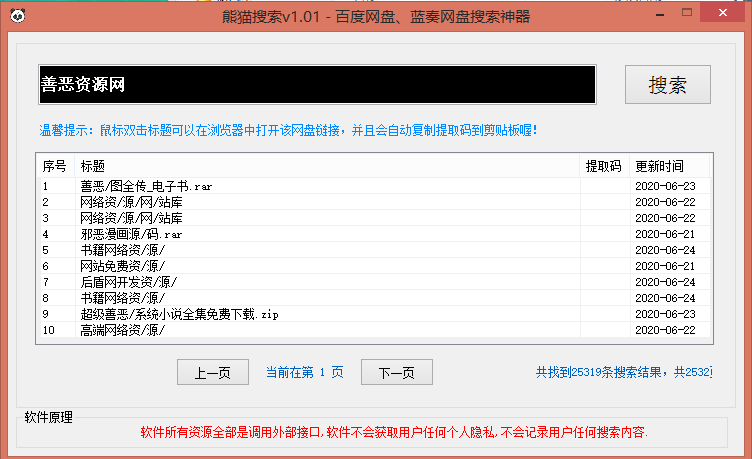The image size is (752, 459).
Task: Click the red 软件原理 disclaimer text
Action: [394, 432]
